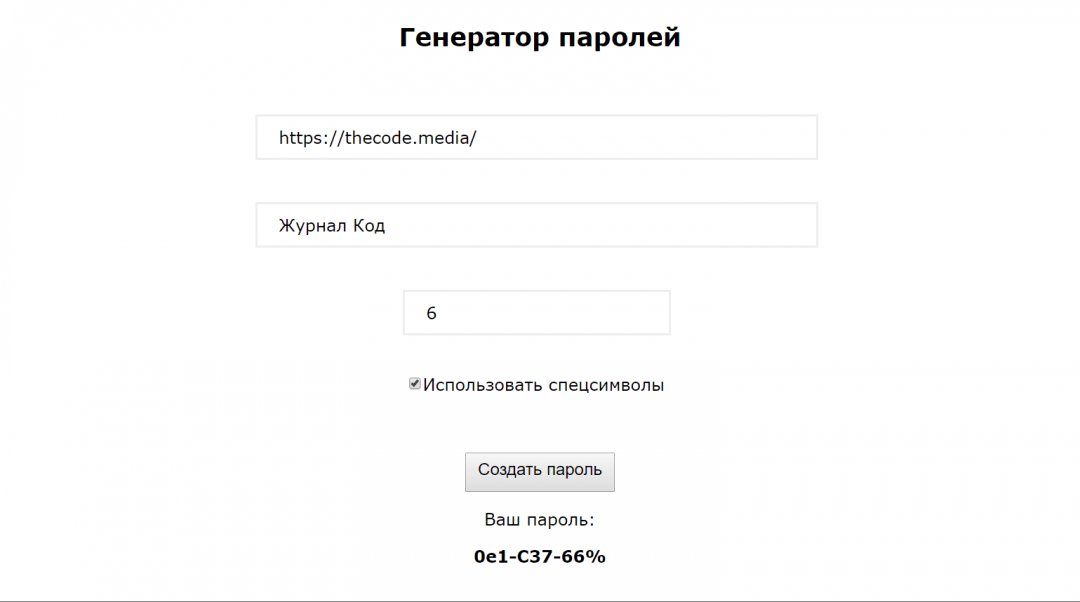
Task: Click the "Генератор паролей" heading
Action: (540, 38)
